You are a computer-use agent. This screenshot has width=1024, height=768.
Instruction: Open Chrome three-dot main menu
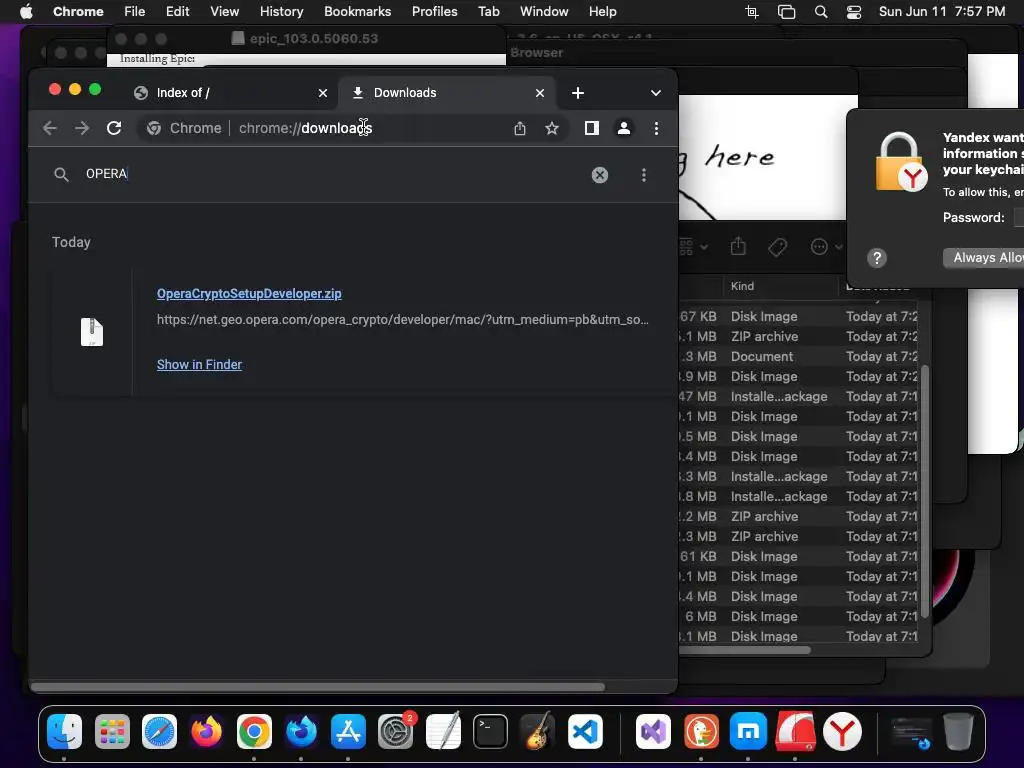click(656, 128)
